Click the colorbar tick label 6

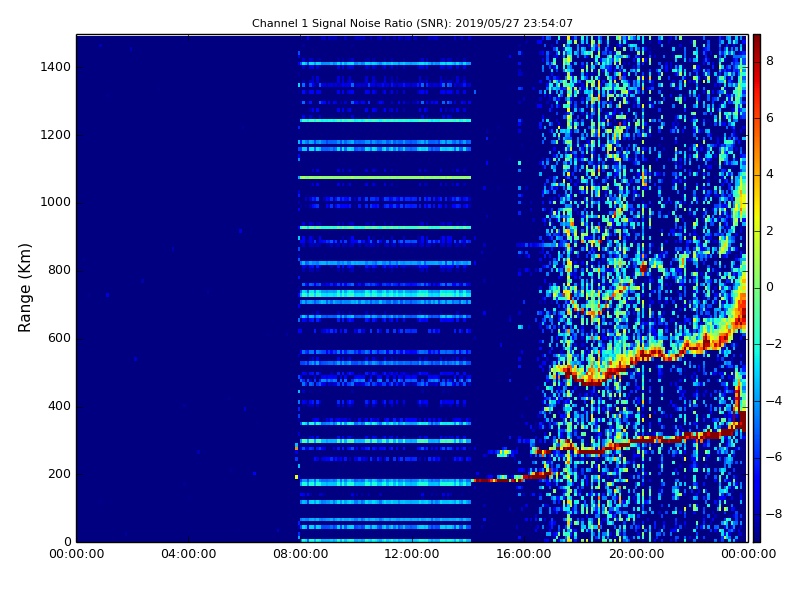[770, 118]
